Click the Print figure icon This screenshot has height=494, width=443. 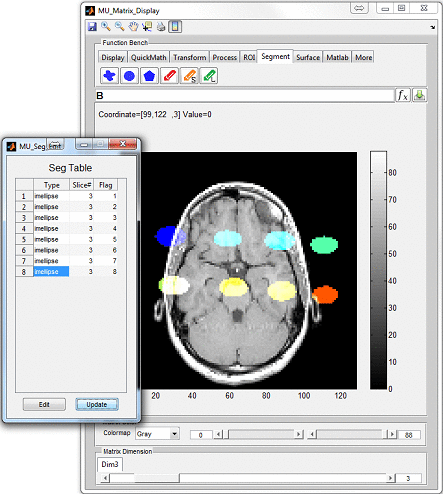(161, 27)
